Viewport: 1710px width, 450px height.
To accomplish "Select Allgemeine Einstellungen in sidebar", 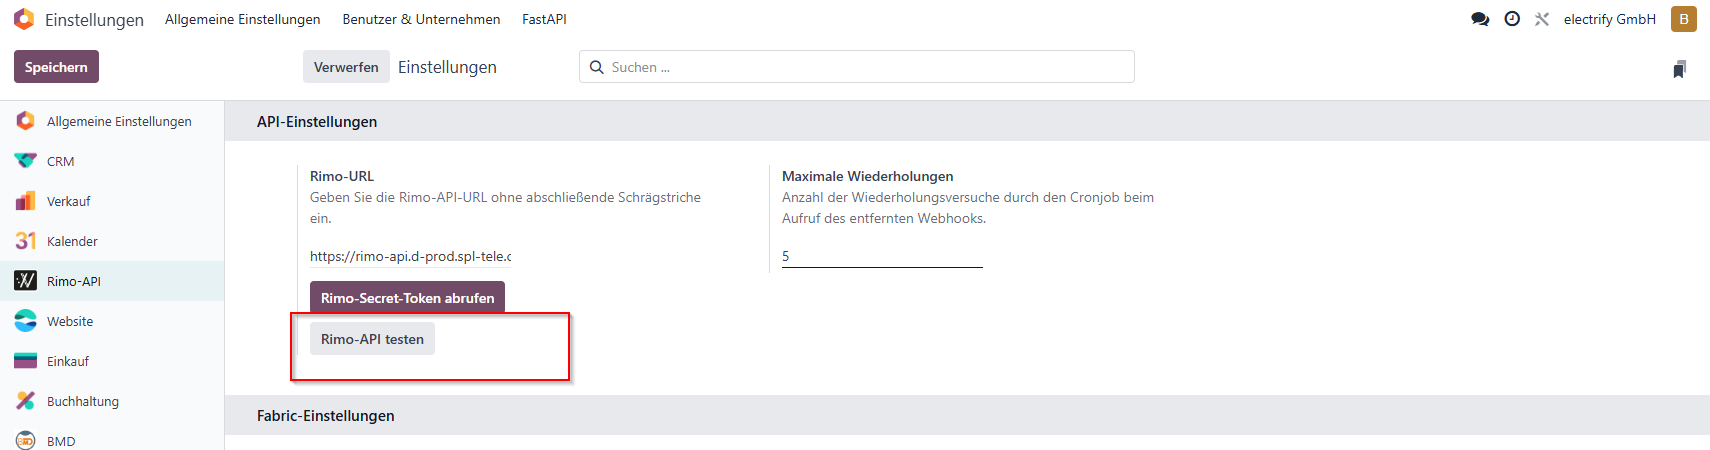I will click(x=119, y=121).
